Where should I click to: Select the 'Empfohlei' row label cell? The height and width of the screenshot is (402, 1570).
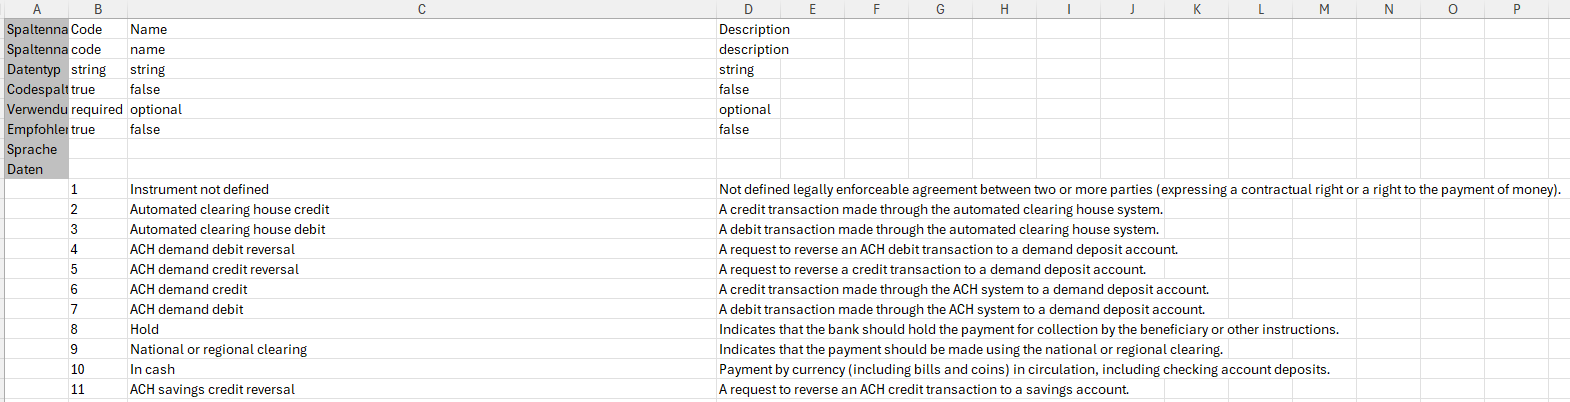point(37,129)
